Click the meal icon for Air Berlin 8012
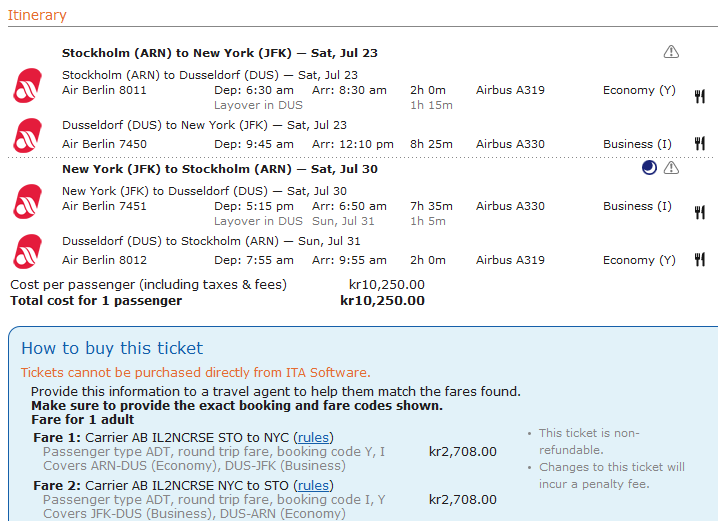Viewport: 718px width, 521px height. click(699, 260)
